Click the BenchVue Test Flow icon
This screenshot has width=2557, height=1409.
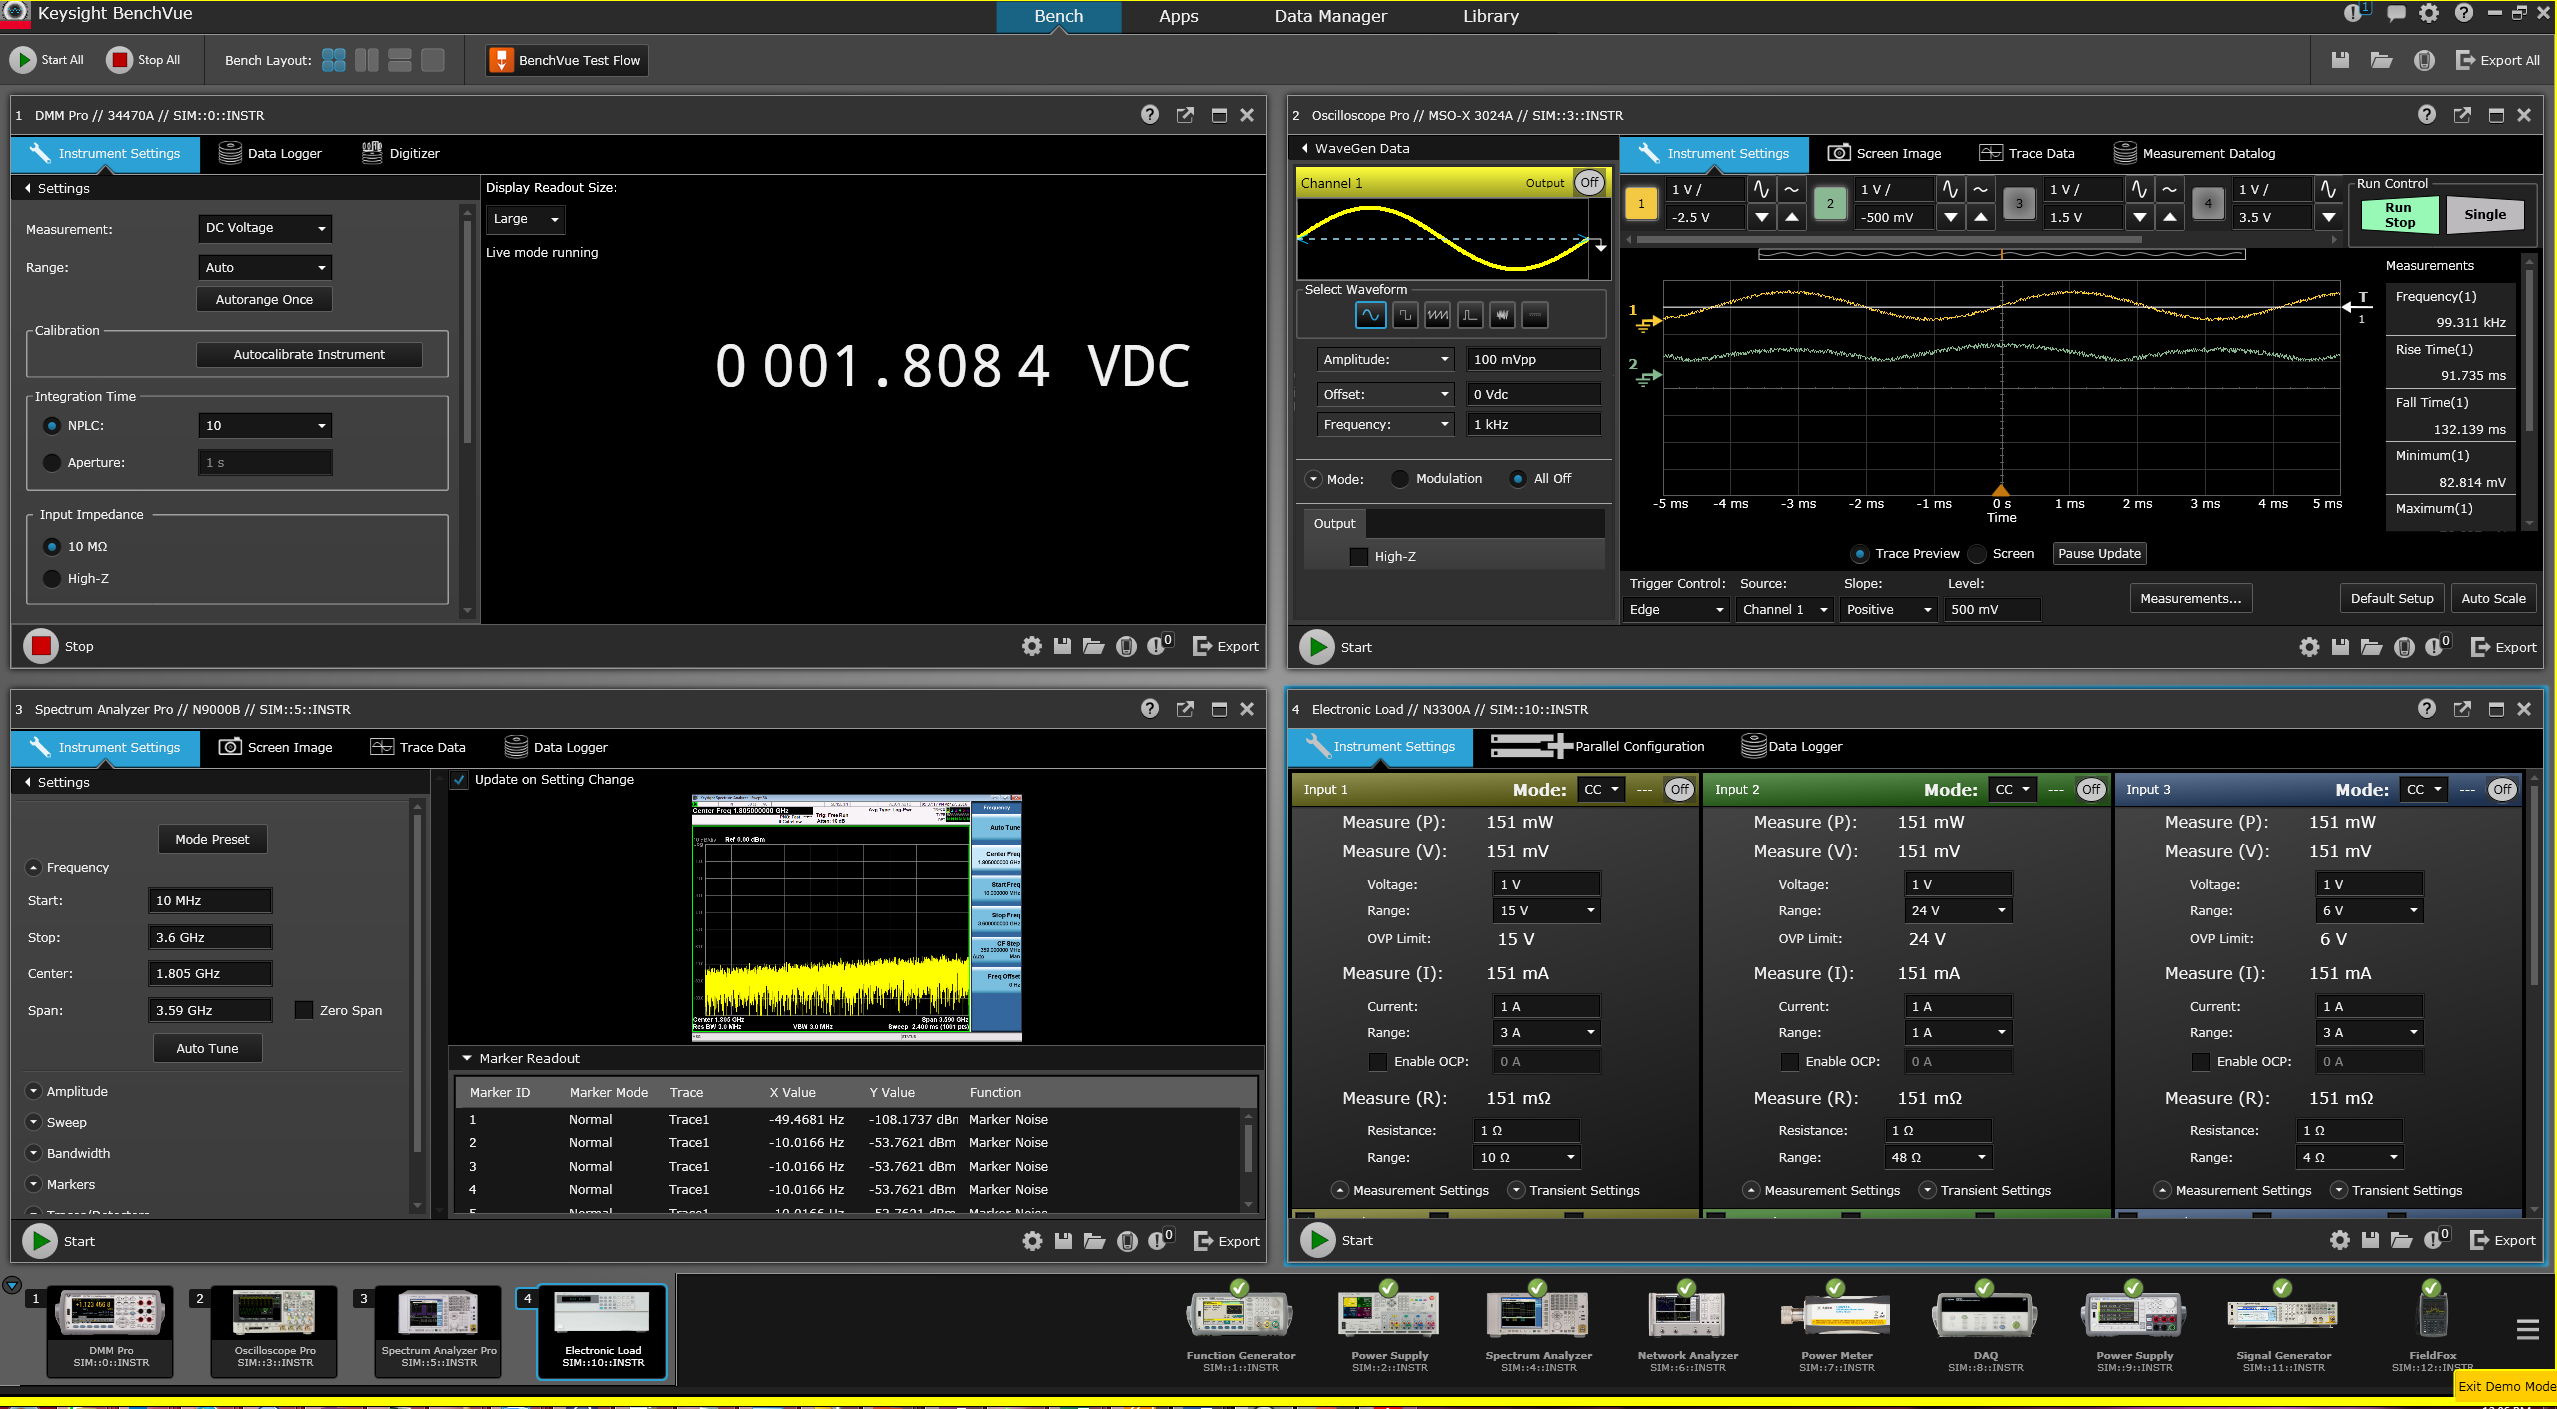pyautogui.click(x=501, y=60)
